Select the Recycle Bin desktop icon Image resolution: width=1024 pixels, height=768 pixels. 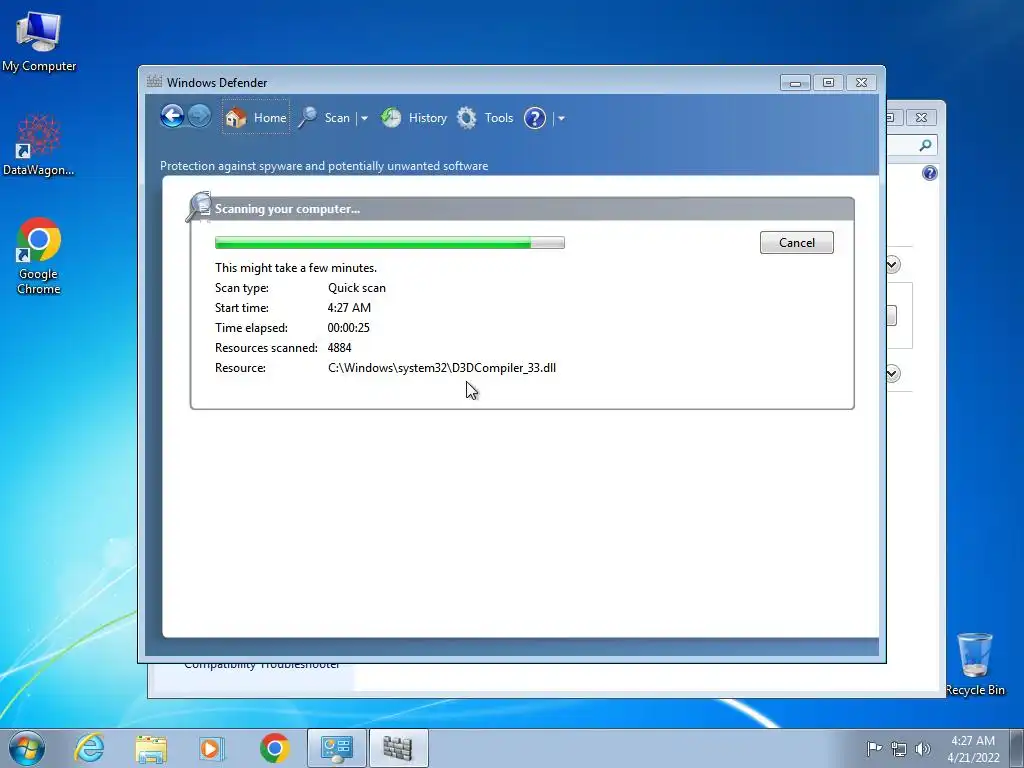(x=975, y=664)
